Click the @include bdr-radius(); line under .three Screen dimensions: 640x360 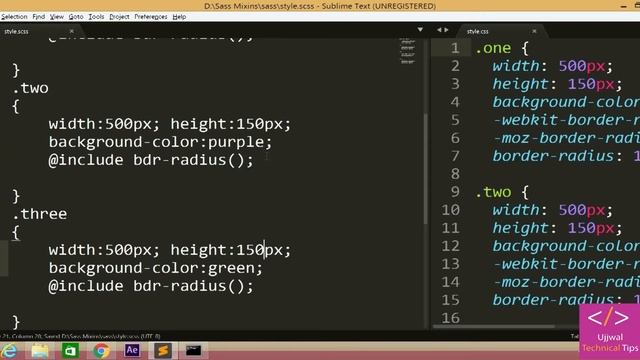[151, 286]
